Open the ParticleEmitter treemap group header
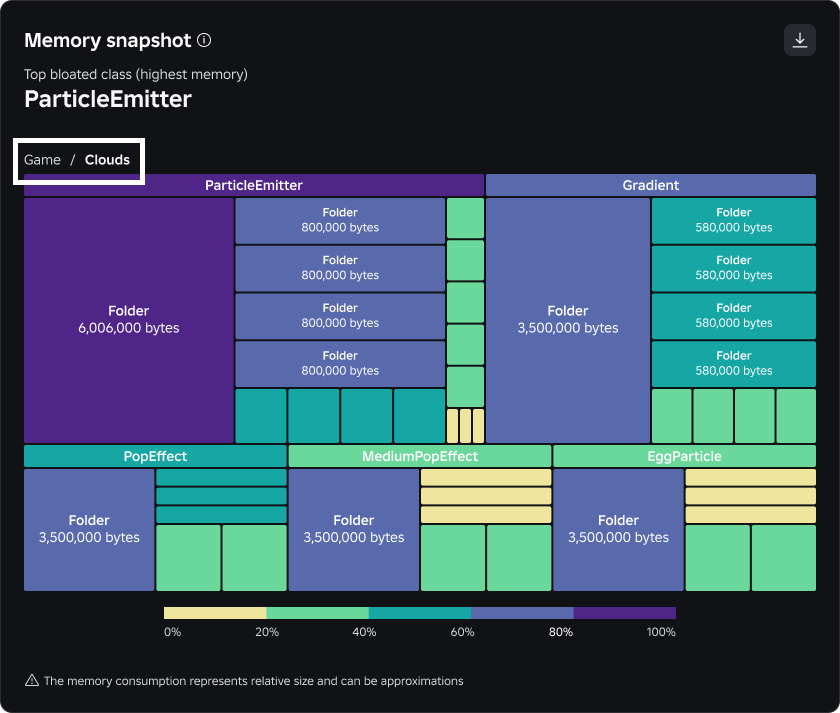 pos(254,185)
